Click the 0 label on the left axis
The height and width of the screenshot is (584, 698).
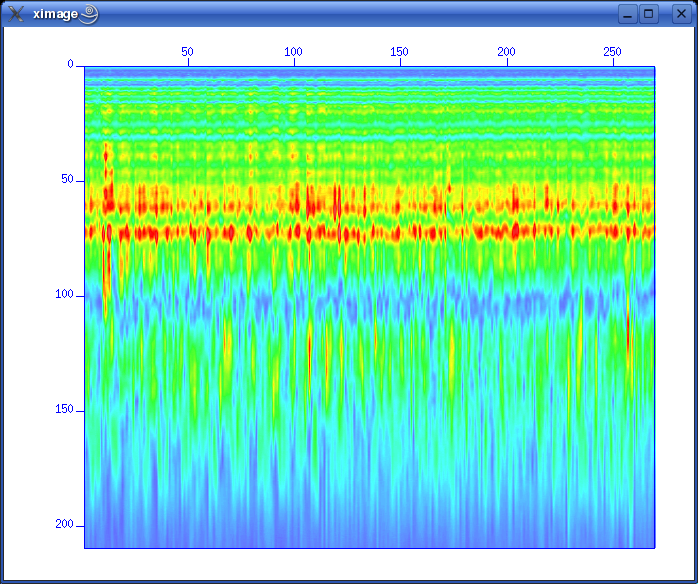click(70, 64)
